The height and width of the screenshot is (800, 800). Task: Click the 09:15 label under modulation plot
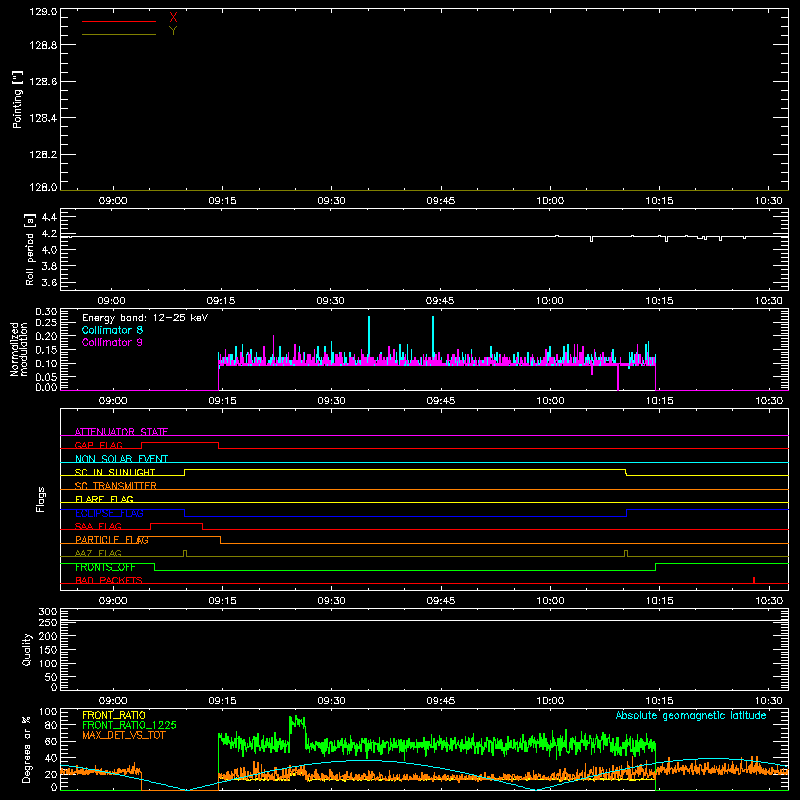pos(222,401)
